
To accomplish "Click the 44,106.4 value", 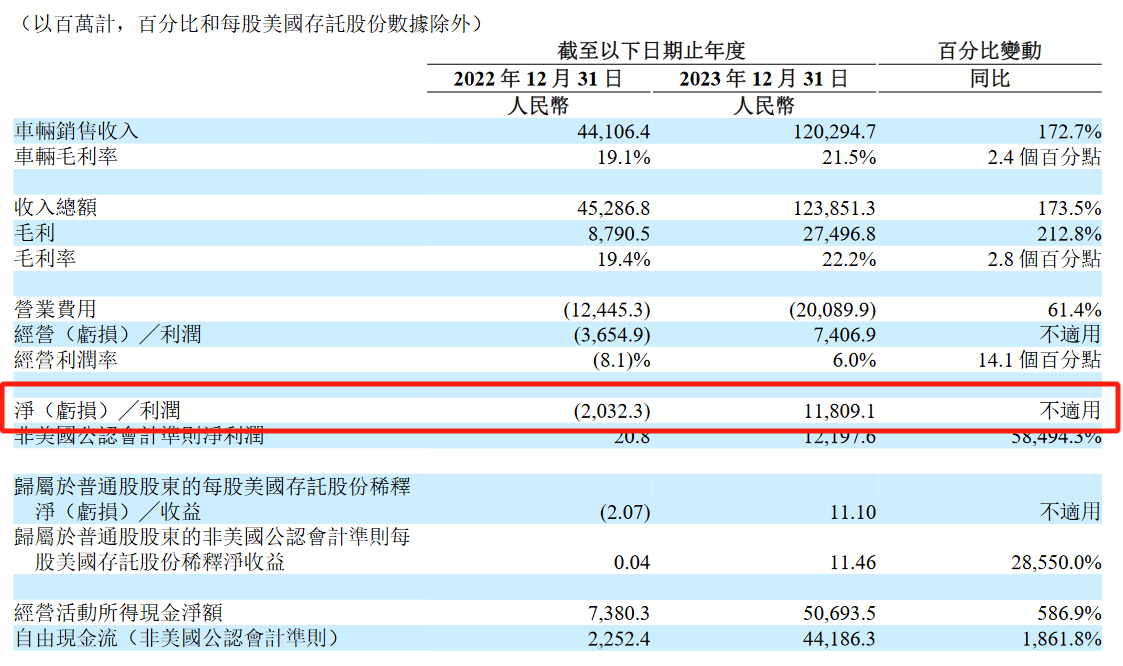I will pos(613,132).
